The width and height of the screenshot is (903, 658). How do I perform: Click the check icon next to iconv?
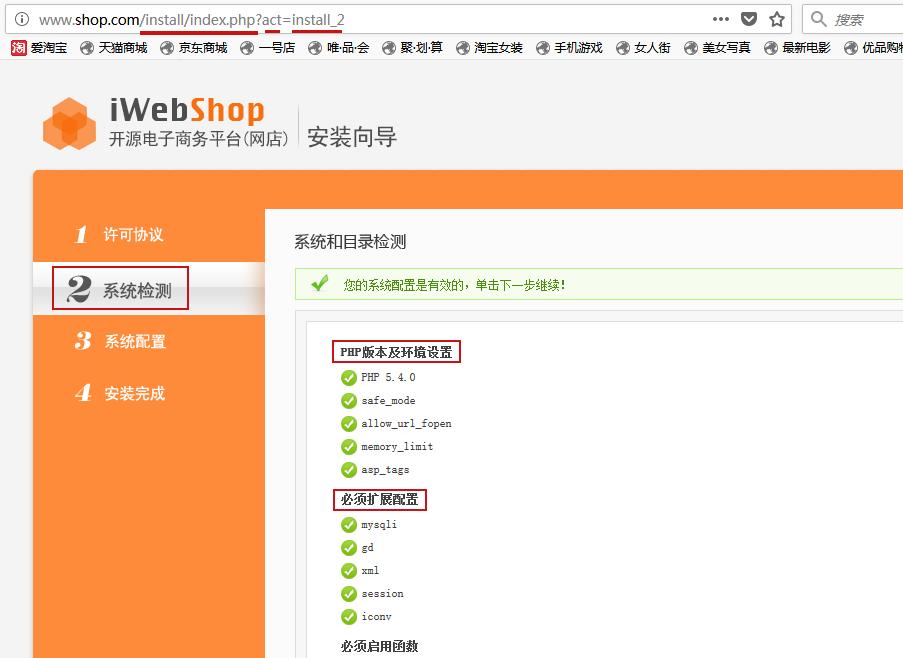(348, 617)
